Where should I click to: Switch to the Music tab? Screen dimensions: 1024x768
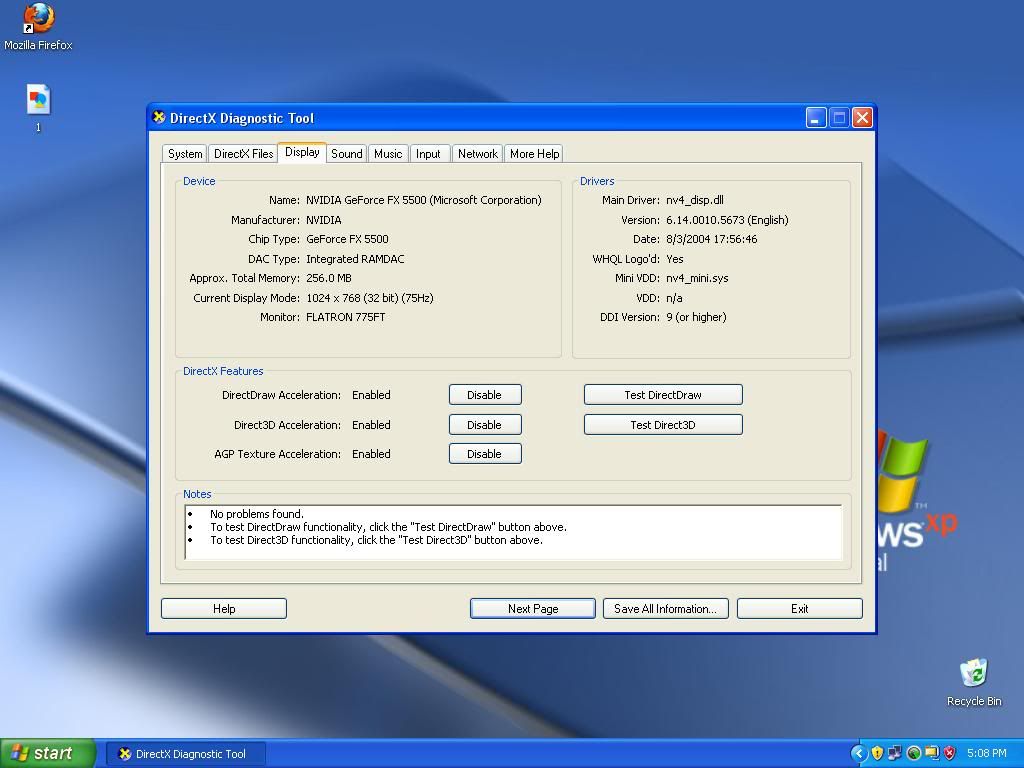388,153
